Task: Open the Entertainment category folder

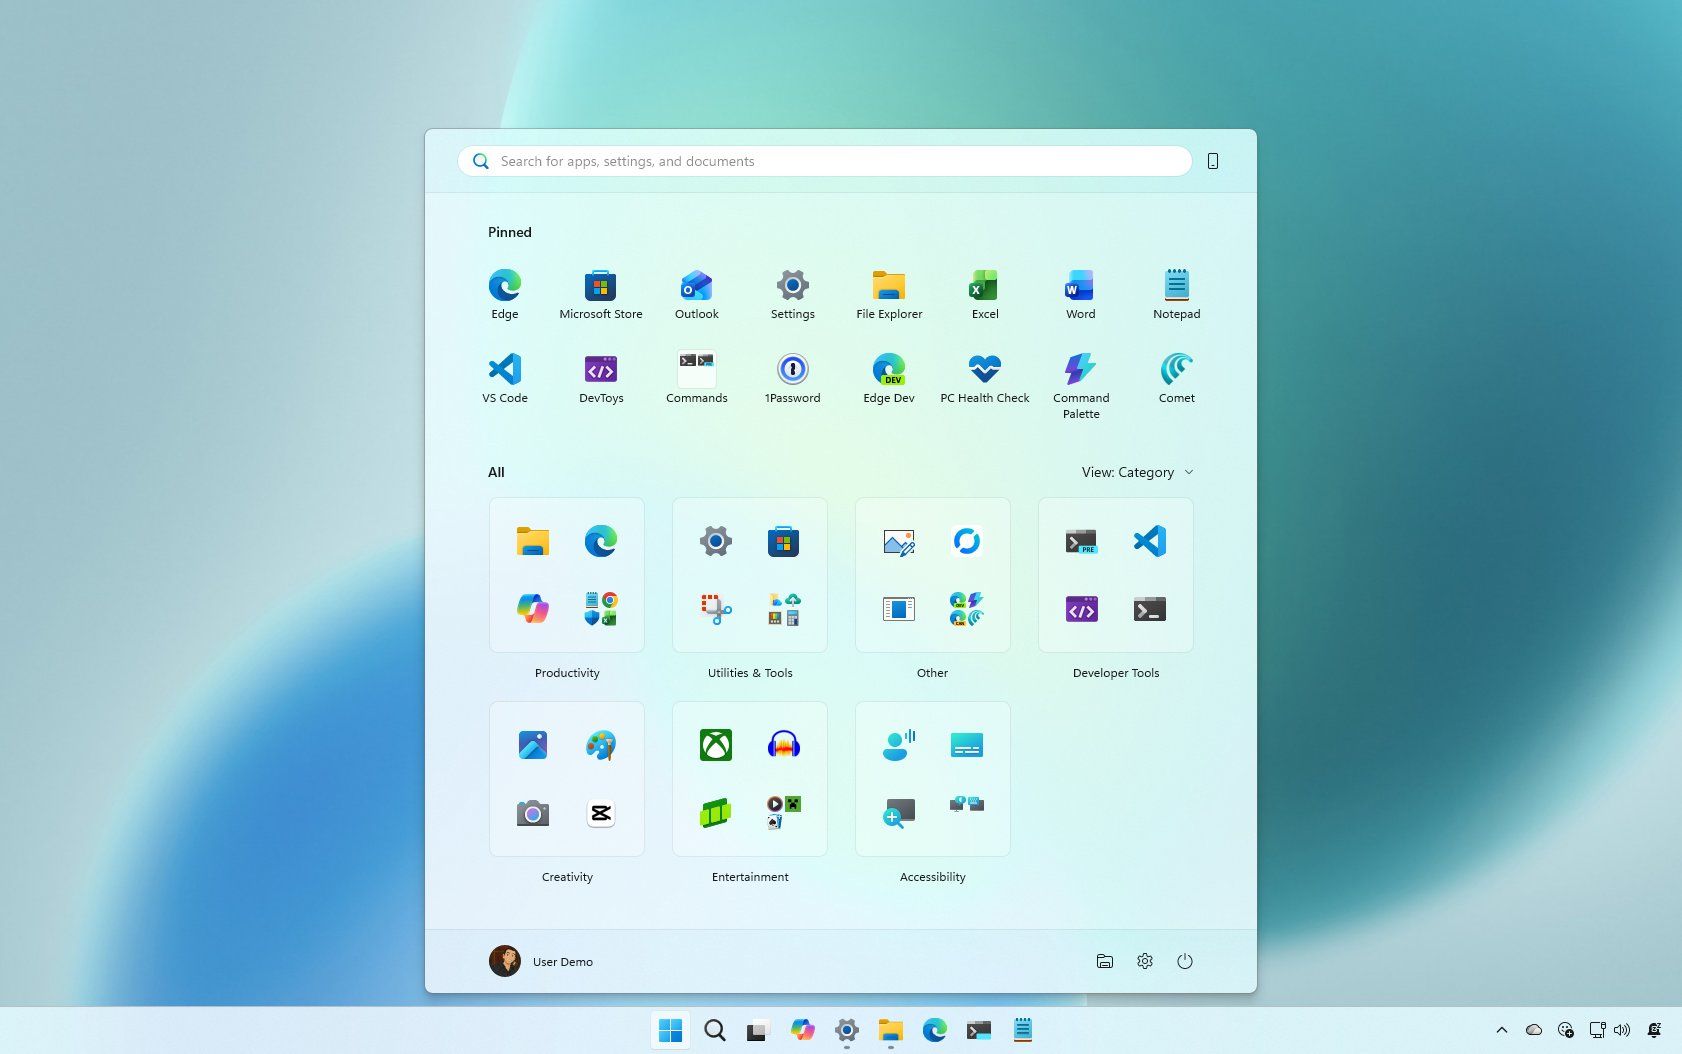Action: tap(750, 779)
